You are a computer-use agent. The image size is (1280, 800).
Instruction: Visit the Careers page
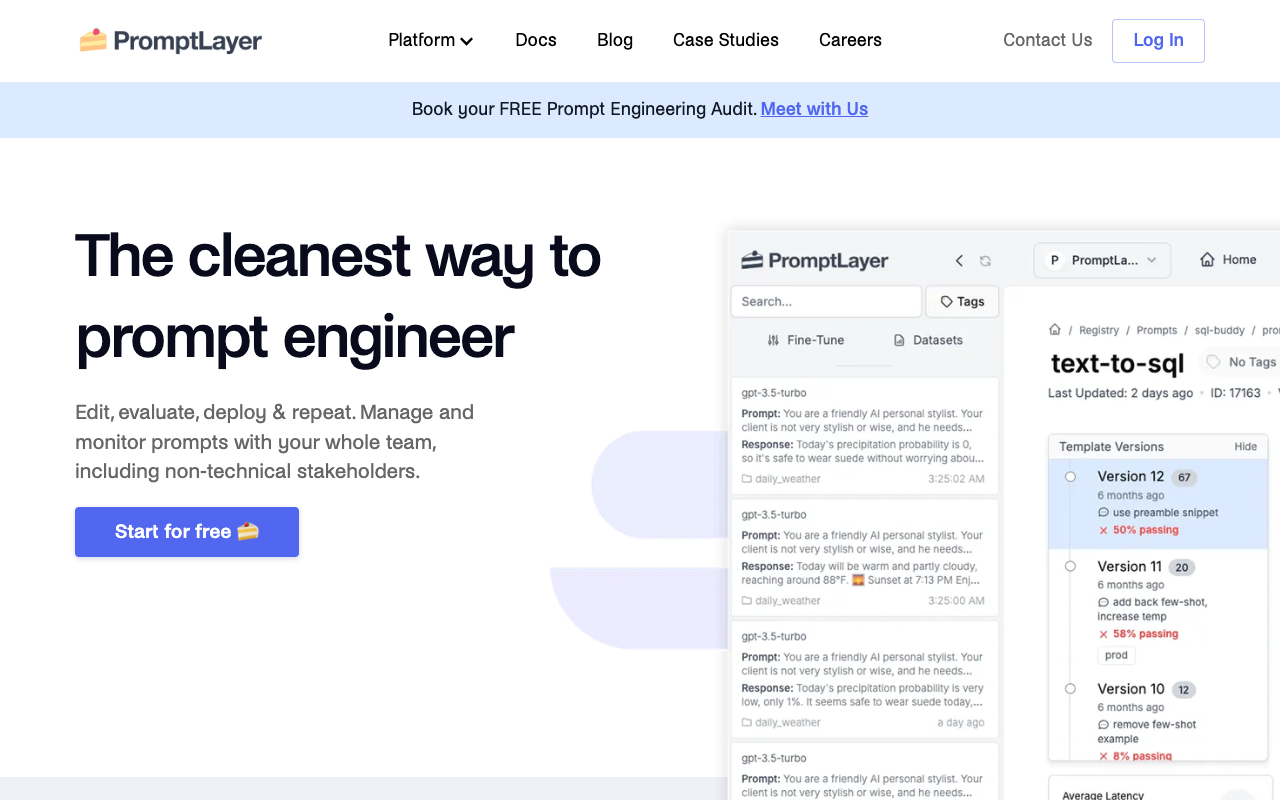click(x=850, y=40)
